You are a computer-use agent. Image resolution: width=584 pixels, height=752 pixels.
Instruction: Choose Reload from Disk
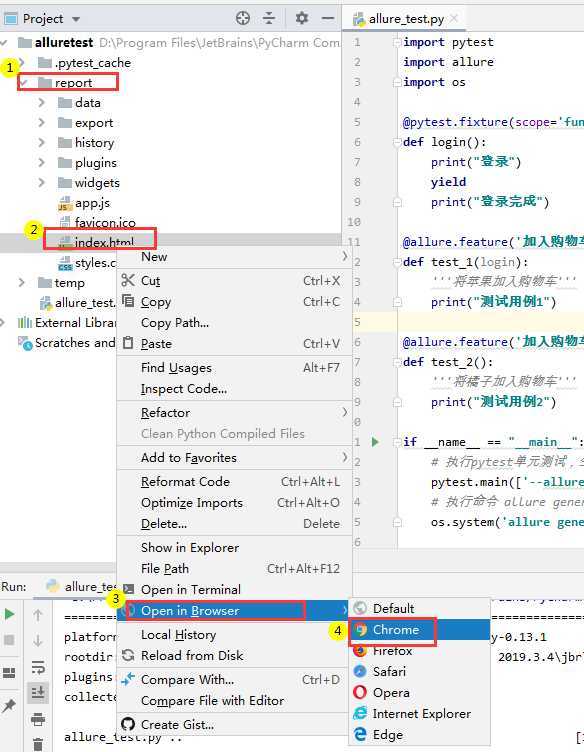(234, 656)
